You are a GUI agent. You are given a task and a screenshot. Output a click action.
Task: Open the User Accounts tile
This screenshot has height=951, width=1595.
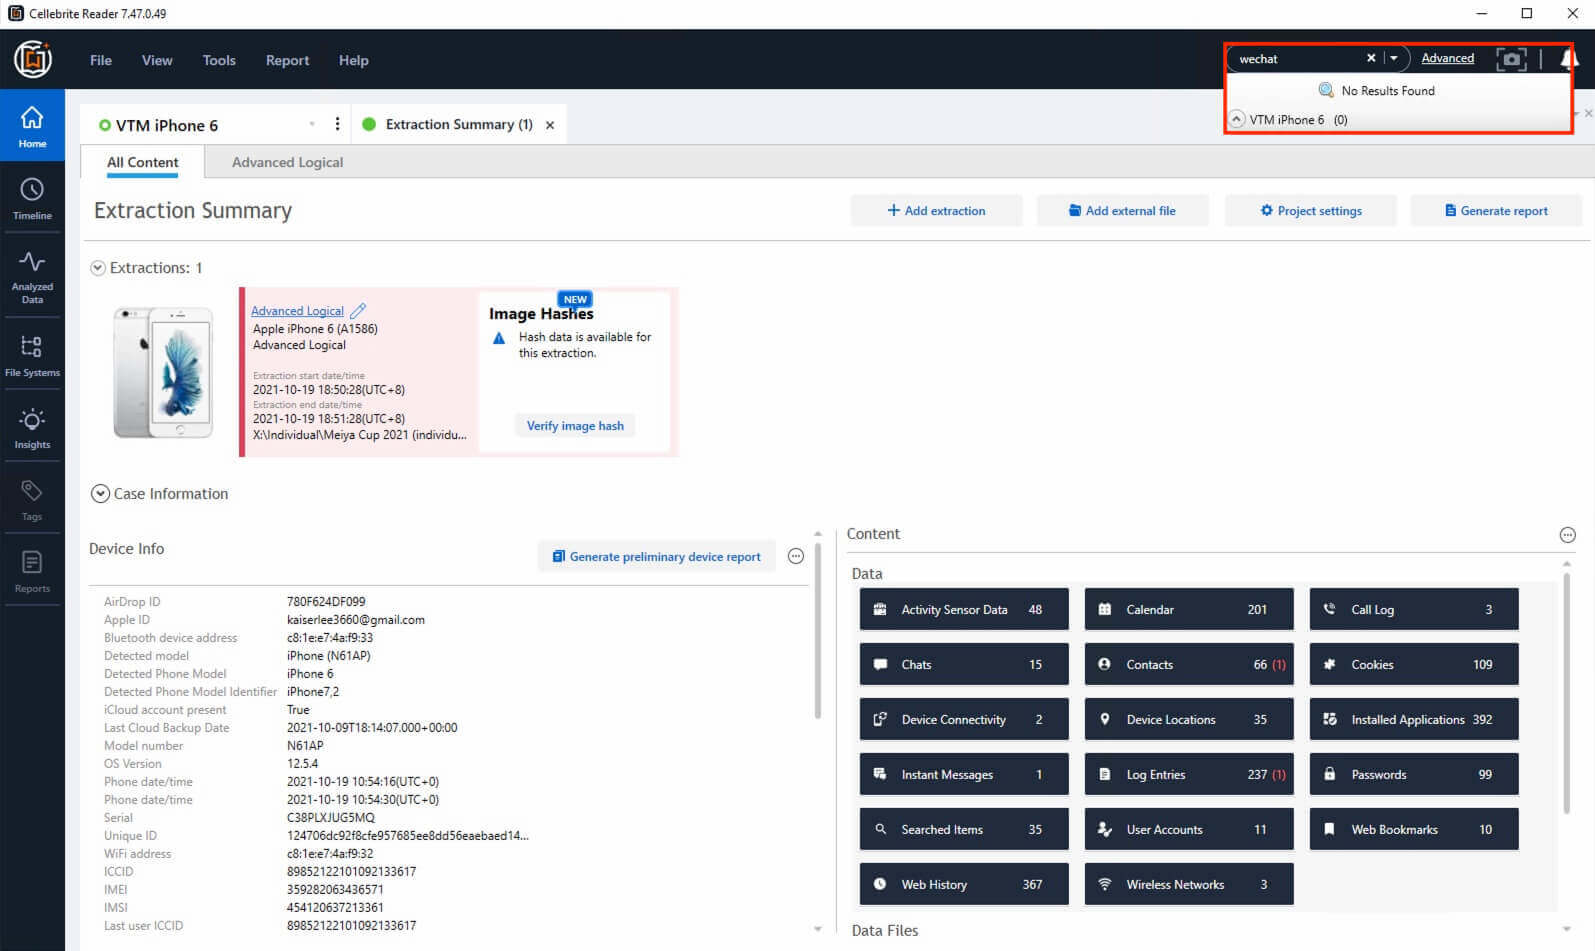(x=1189, y=829)
